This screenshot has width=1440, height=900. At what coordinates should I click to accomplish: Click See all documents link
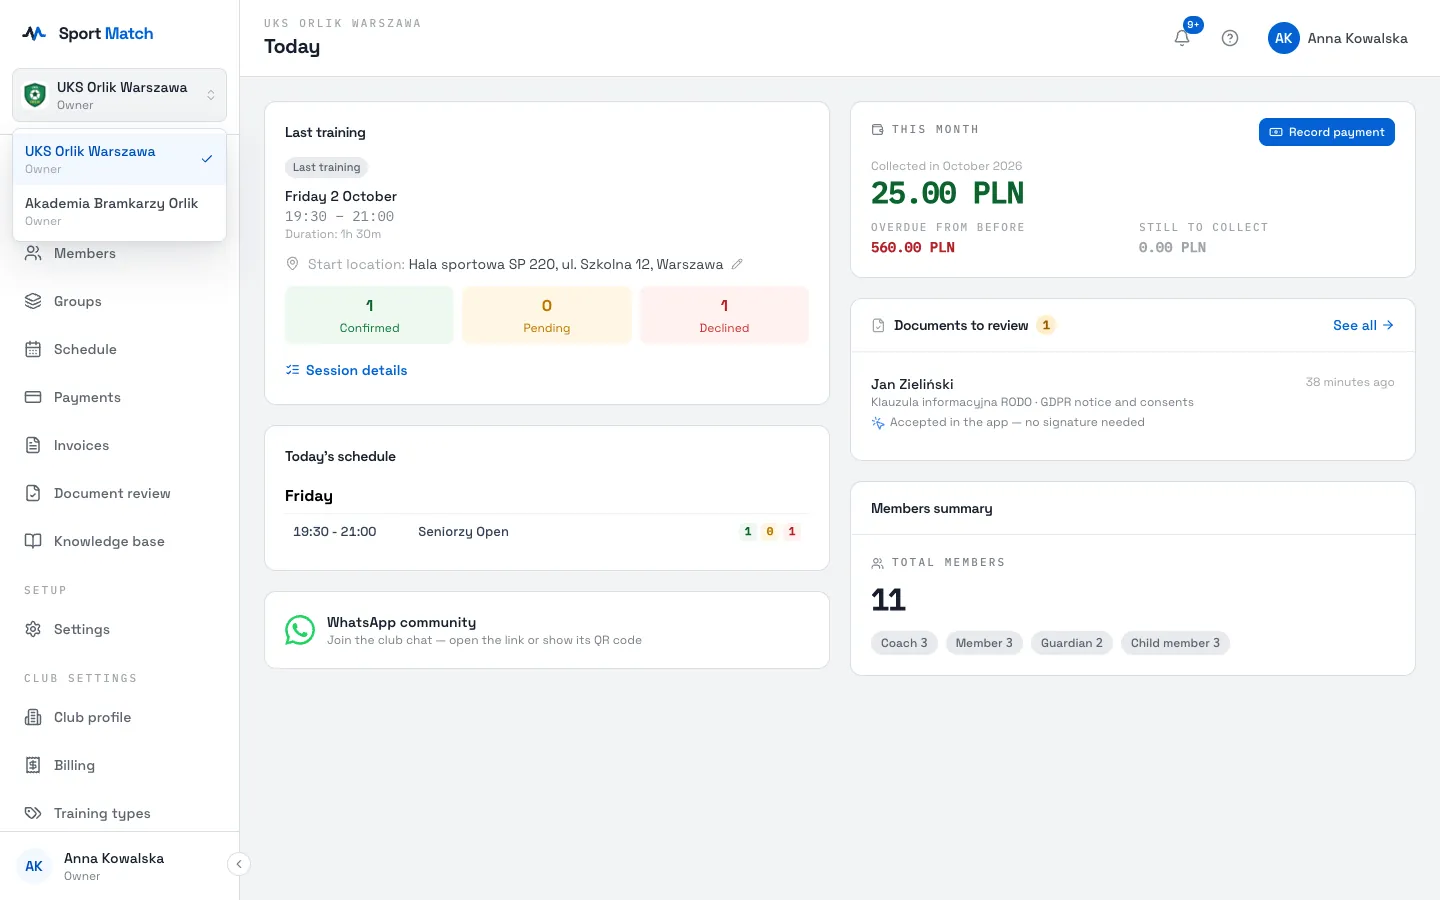(1364, 325)
